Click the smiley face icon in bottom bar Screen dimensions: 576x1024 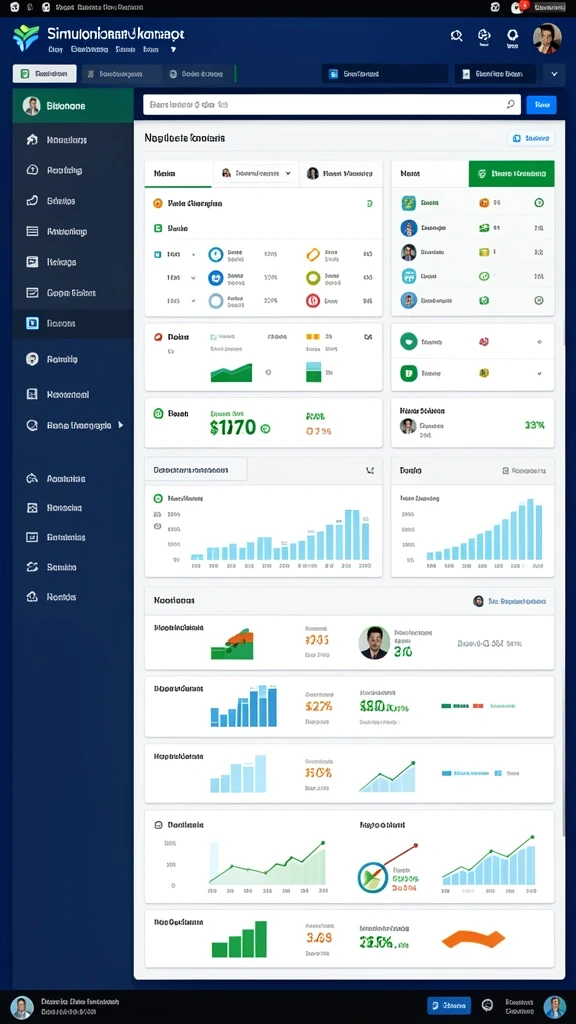coord(487,1005)
